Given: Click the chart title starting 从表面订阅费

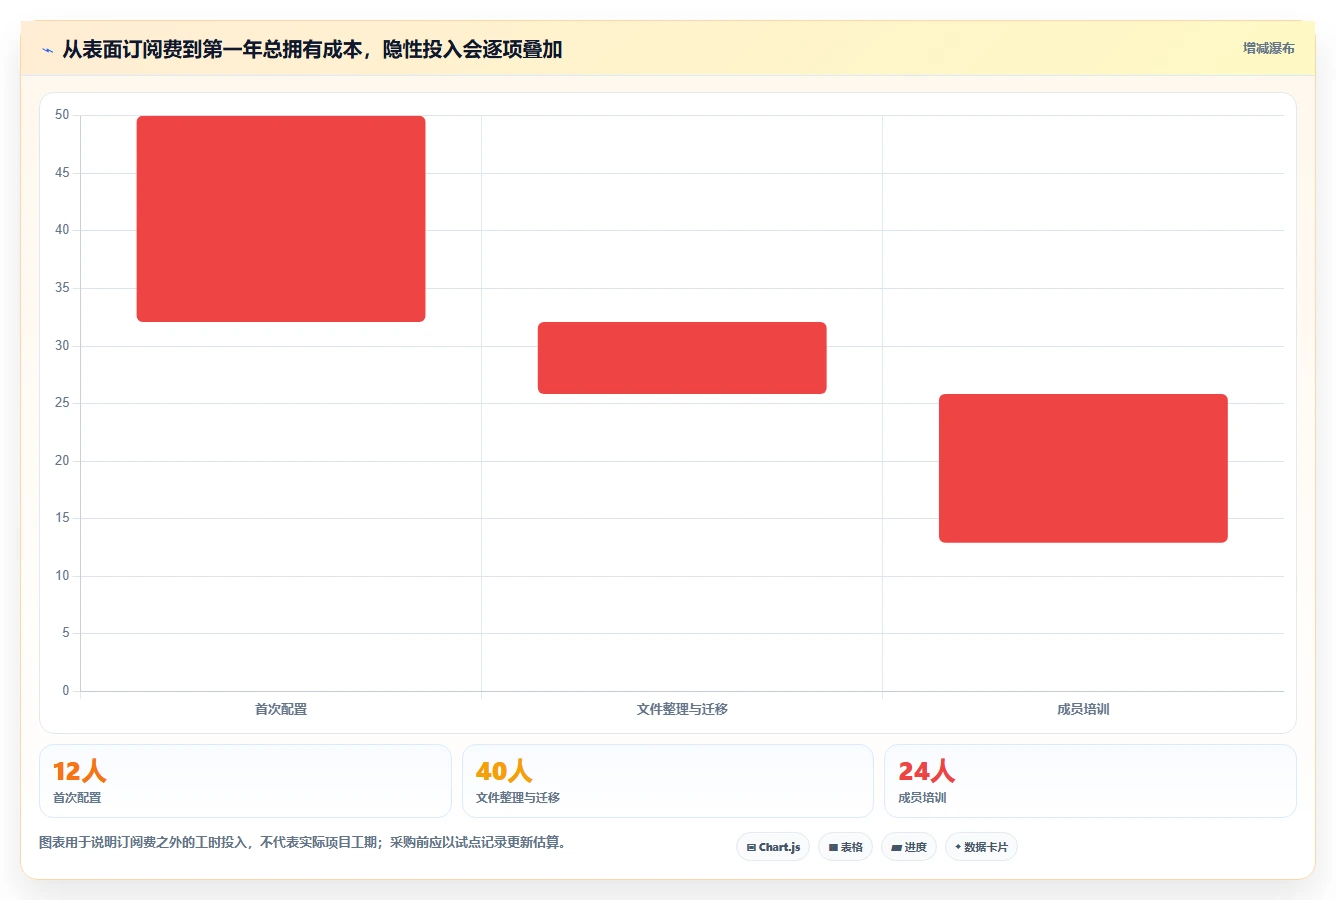Looking at the screenshot, I should click(x=312, y=49).
